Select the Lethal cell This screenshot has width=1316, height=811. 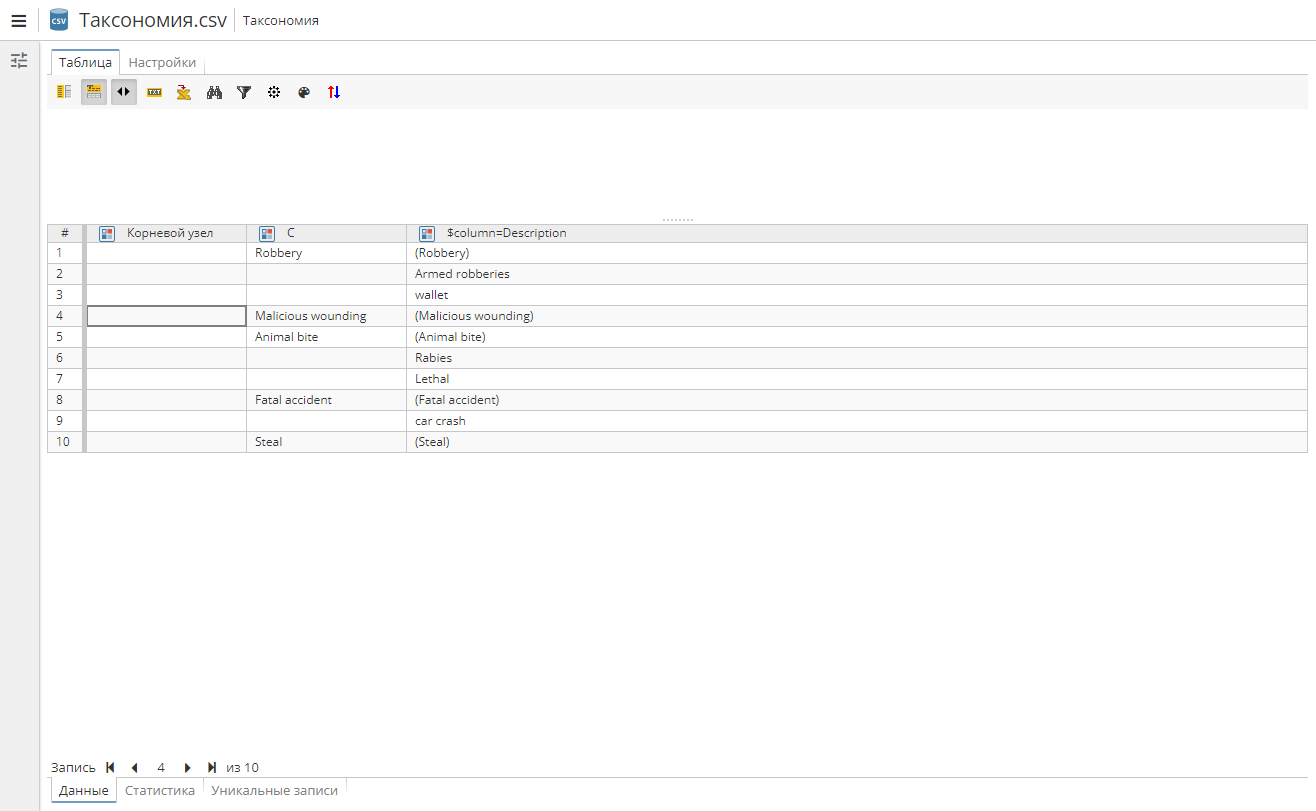click(x=857, y=379)
